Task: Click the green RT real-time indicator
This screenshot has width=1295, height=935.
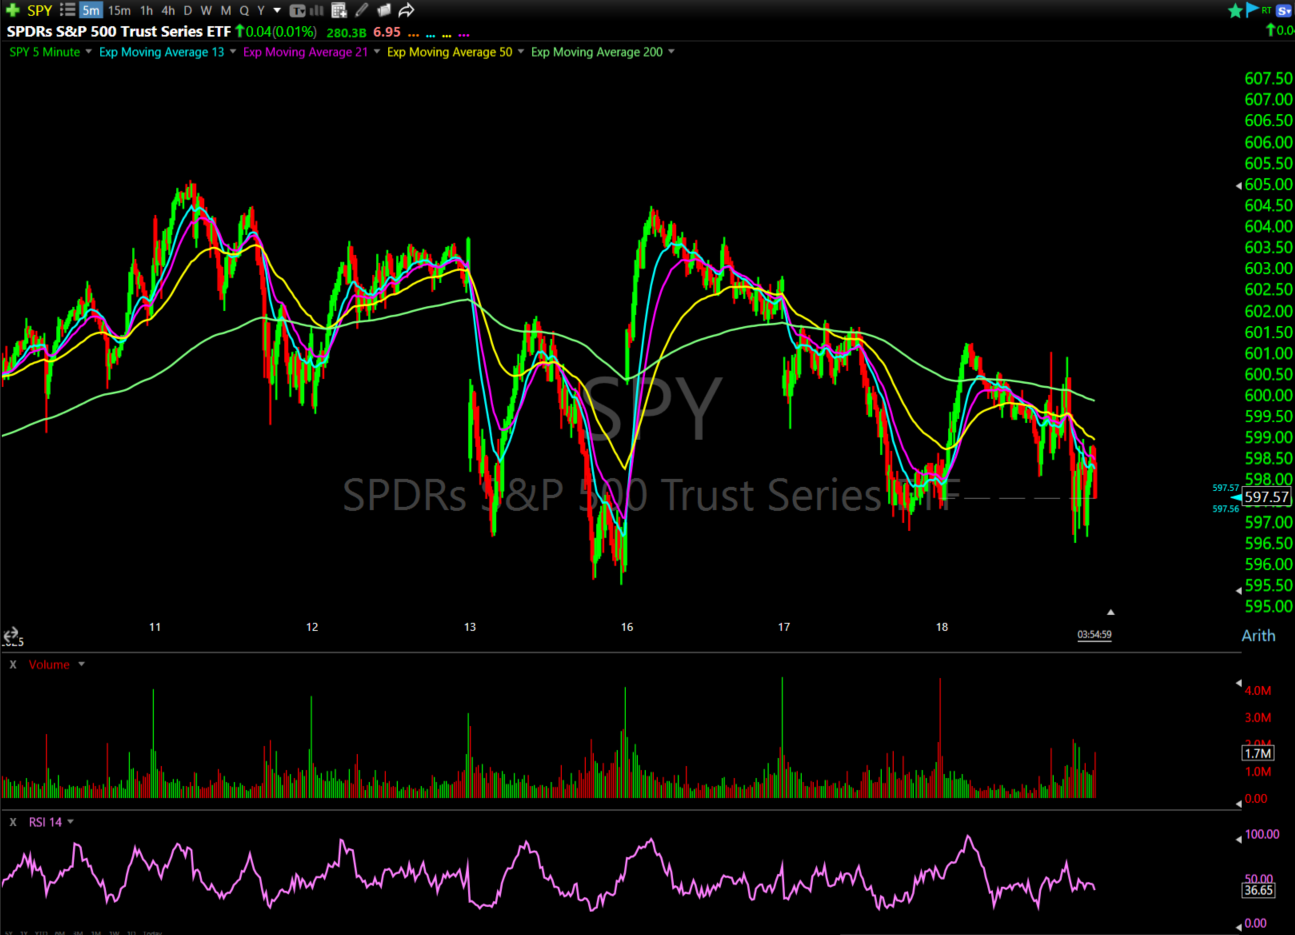Action: [x=1267, y=9]
